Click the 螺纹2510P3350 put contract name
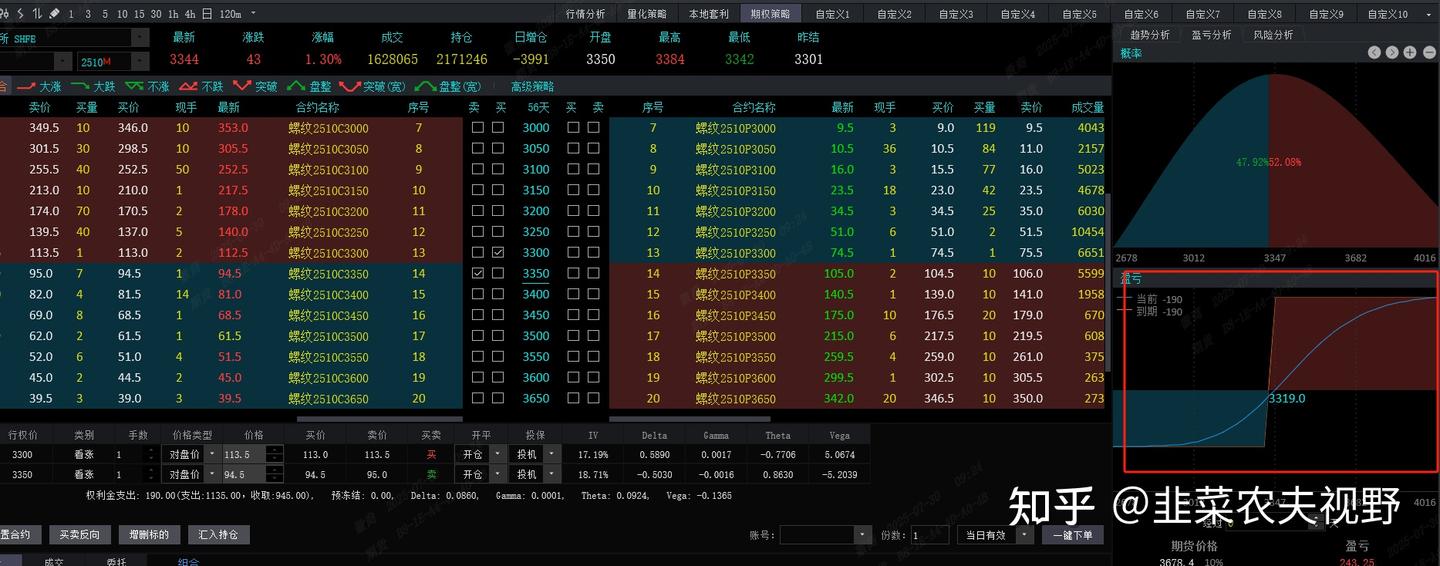 point(736,273)
